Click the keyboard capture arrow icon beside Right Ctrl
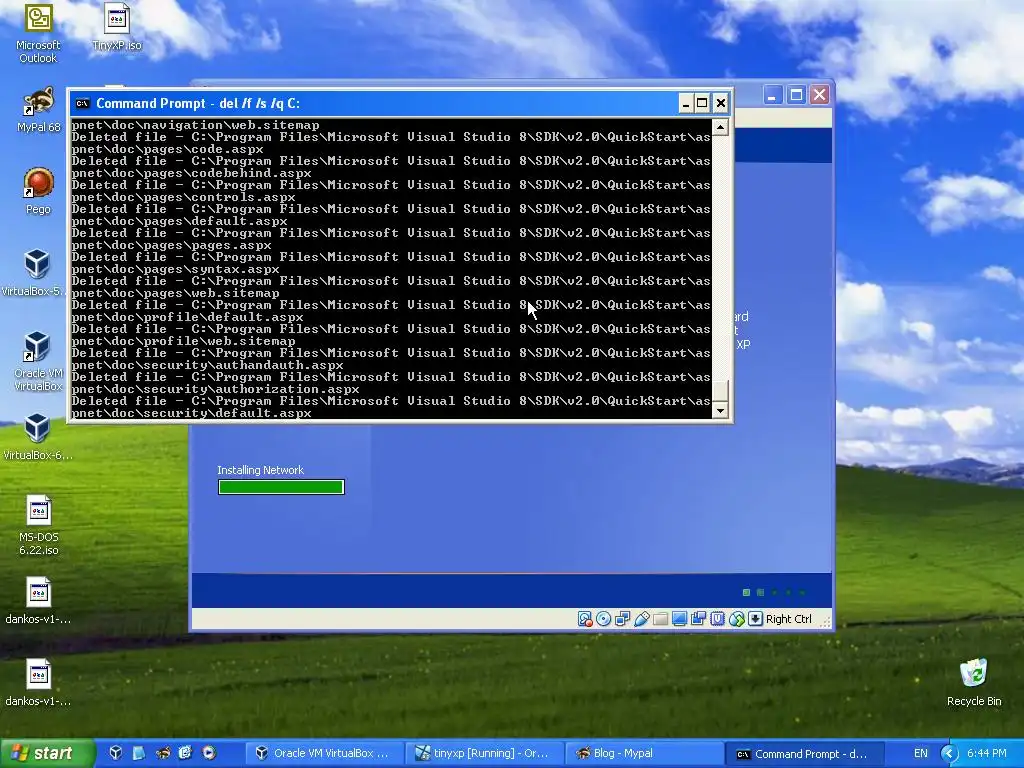 click(x=756, y=618)
